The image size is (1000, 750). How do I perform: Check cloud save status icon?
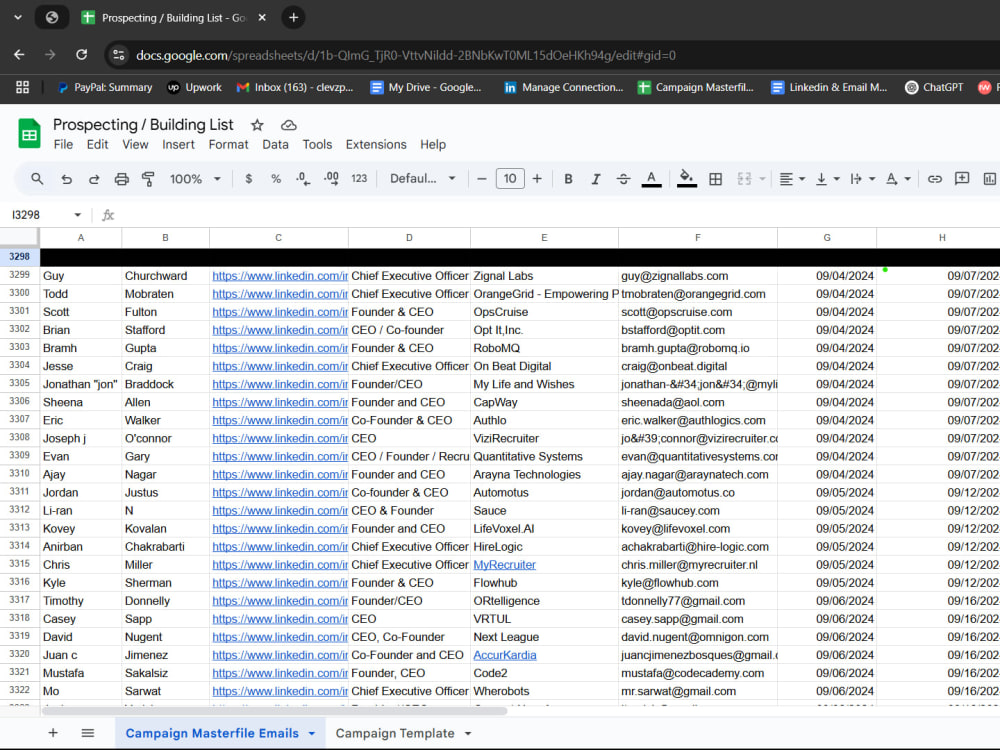pyautogui.click(x=288, y=125)
